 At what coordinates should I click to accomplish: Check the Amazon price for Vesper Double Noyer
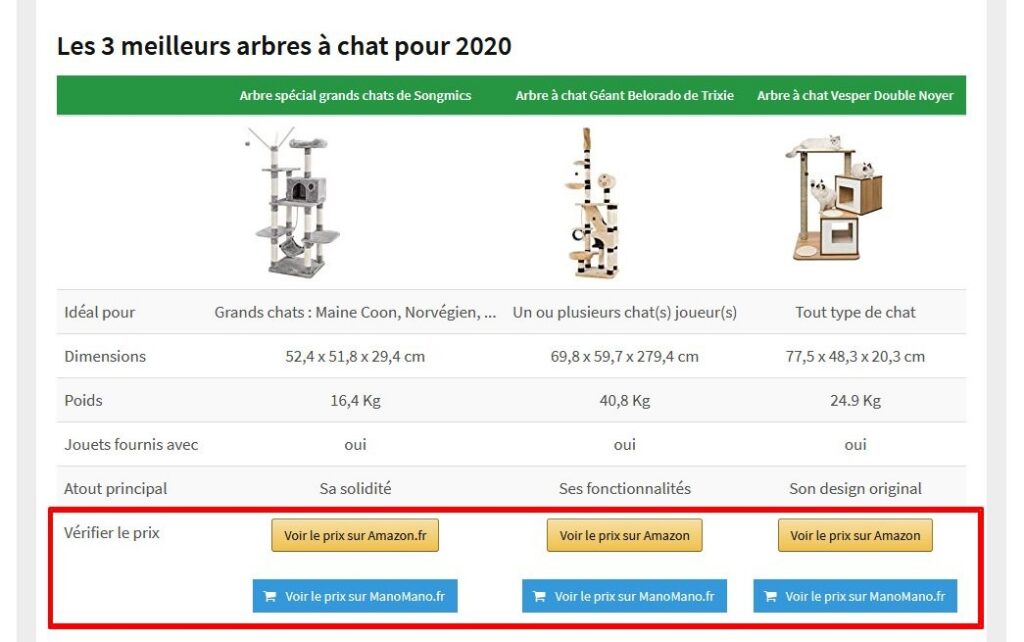pos(855,535)
